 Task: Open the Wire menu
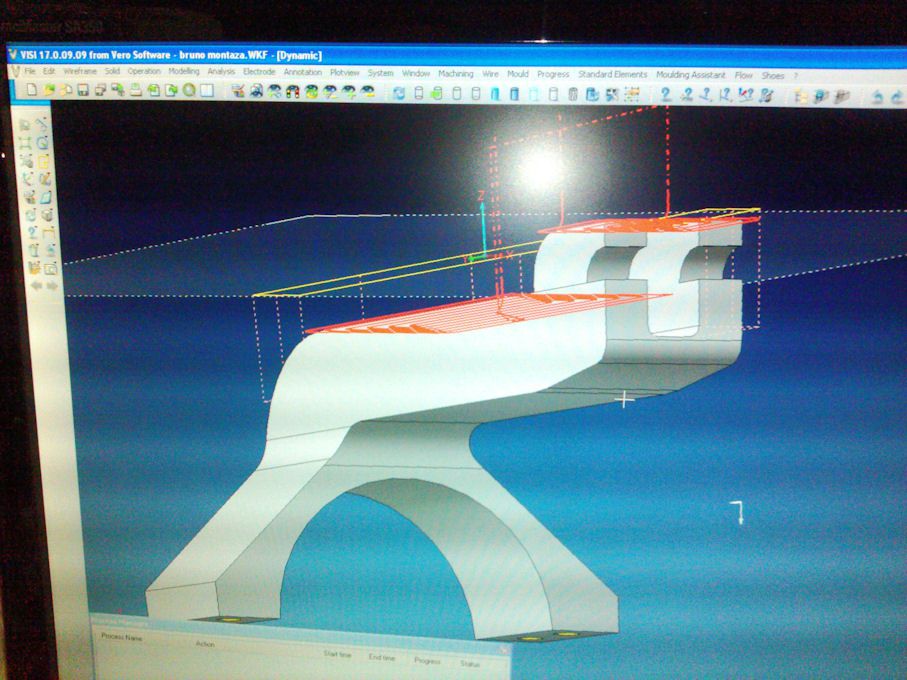(490, 73)
